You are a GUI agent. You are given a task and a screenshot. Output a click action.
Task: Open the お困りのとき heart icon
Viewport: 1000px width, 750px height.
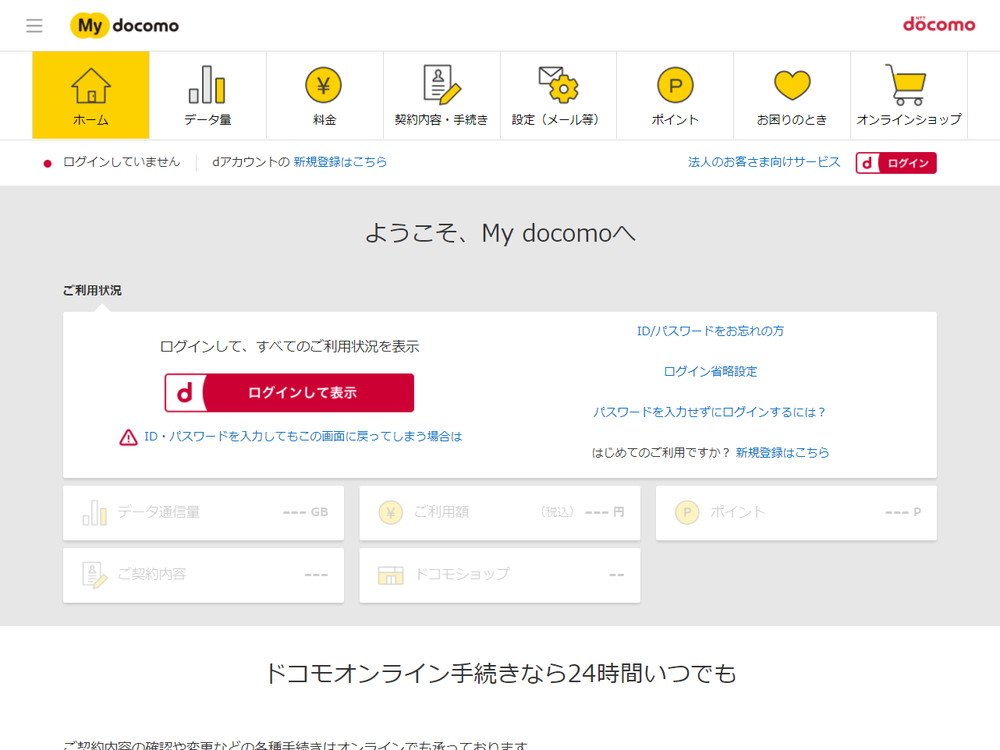[x=792, y=85]
